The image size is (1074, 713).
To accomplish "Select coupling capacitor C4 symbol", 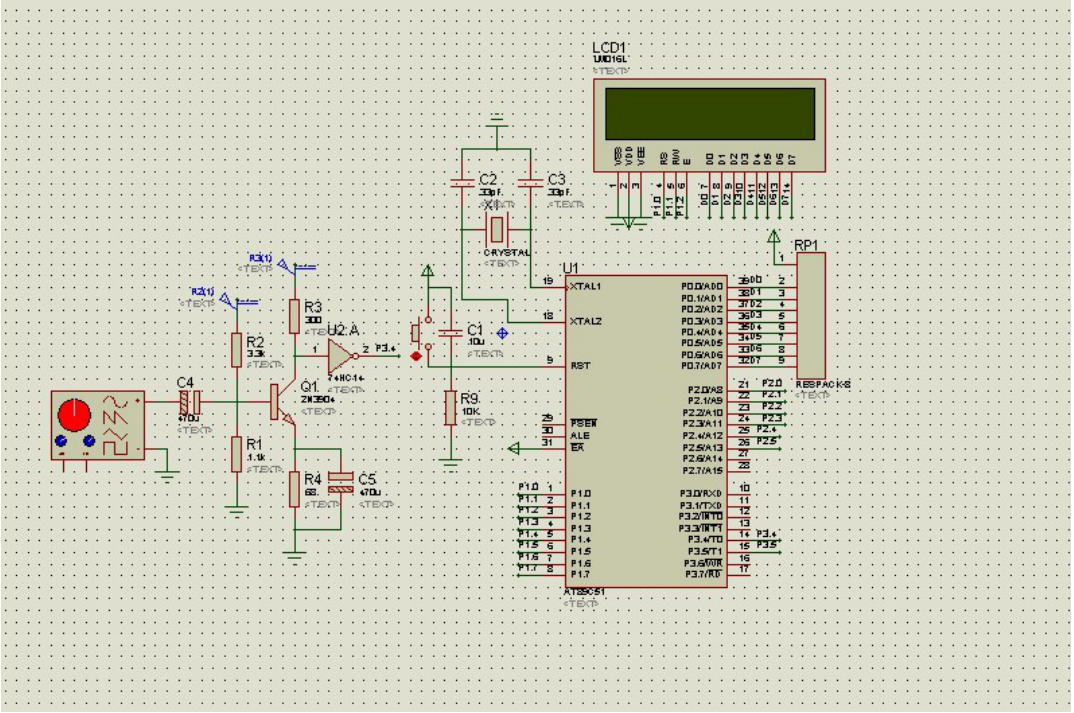I will [x=190, y=402].
